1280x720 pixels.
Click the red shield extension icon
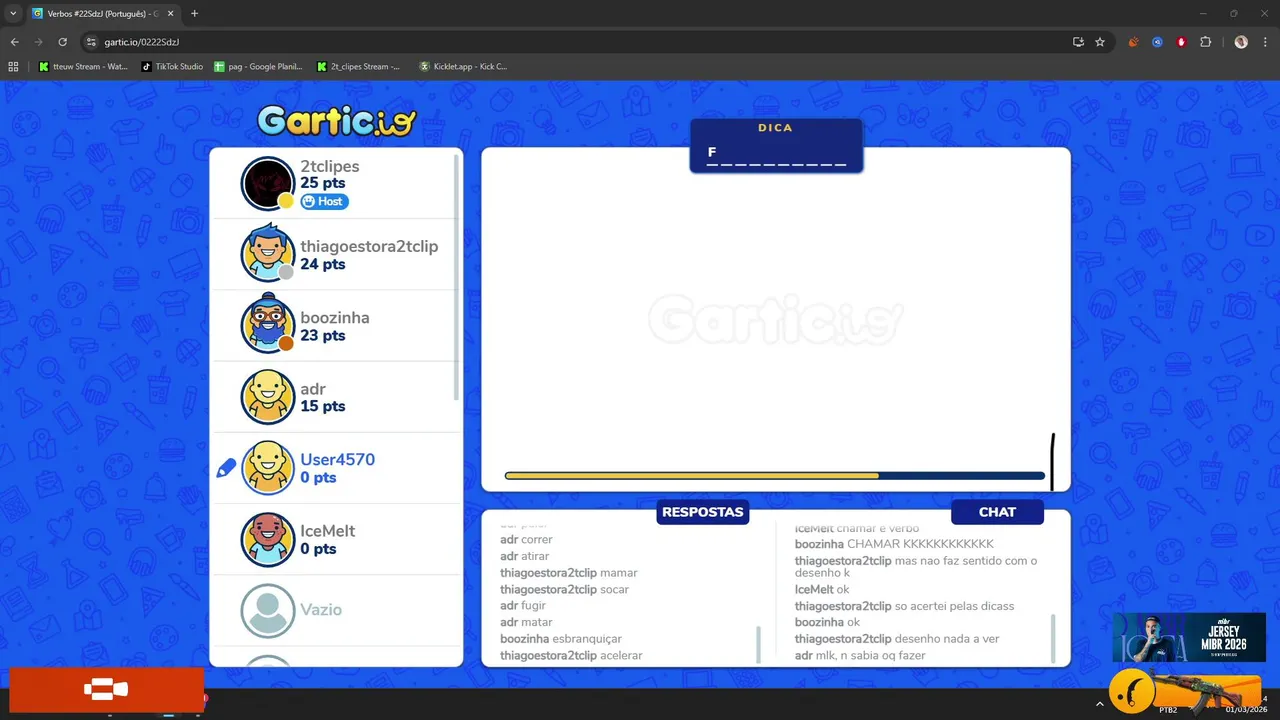(x=1181, y=42)
